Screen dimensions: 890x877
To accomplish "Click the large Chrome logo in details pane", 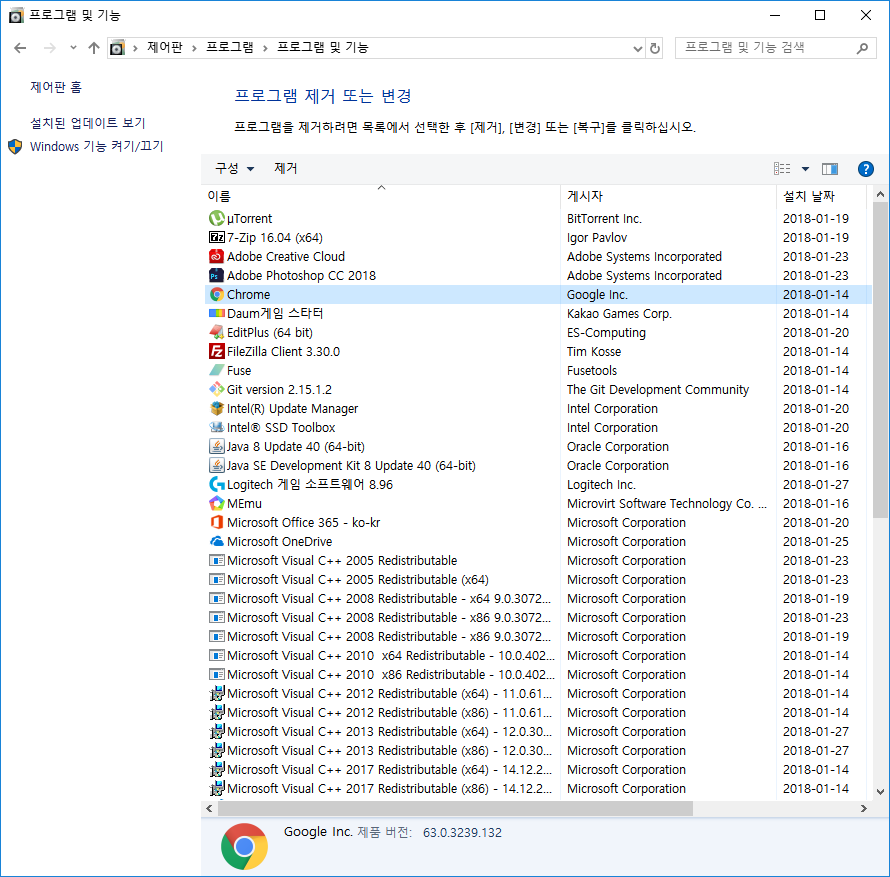I will point(244,846).
